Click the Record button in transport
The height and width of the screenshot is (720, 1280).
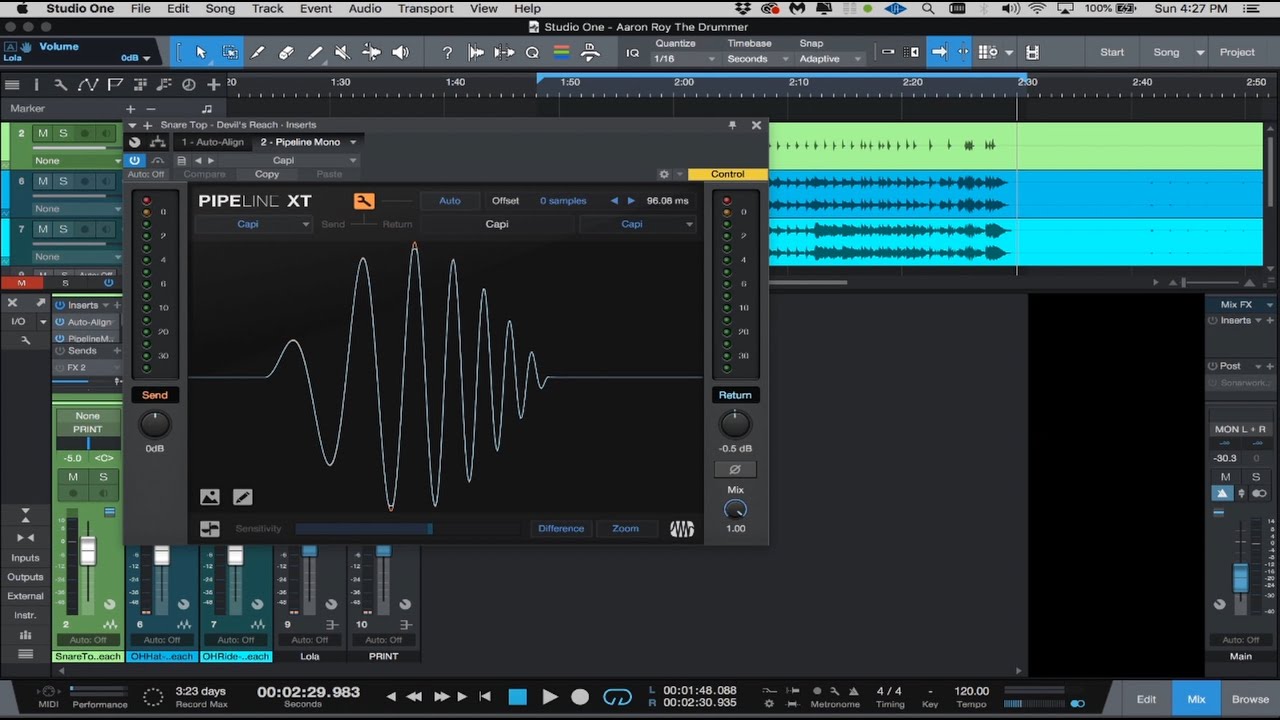click(x=580, y=697)
